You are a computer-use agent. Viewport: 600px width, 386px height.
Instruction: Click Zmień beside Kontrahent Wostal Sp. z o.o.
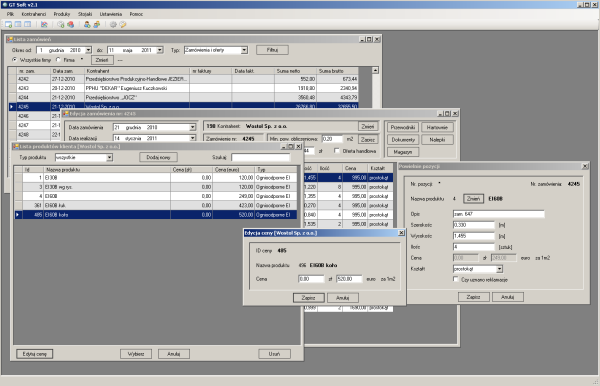[x=368, y=126]
